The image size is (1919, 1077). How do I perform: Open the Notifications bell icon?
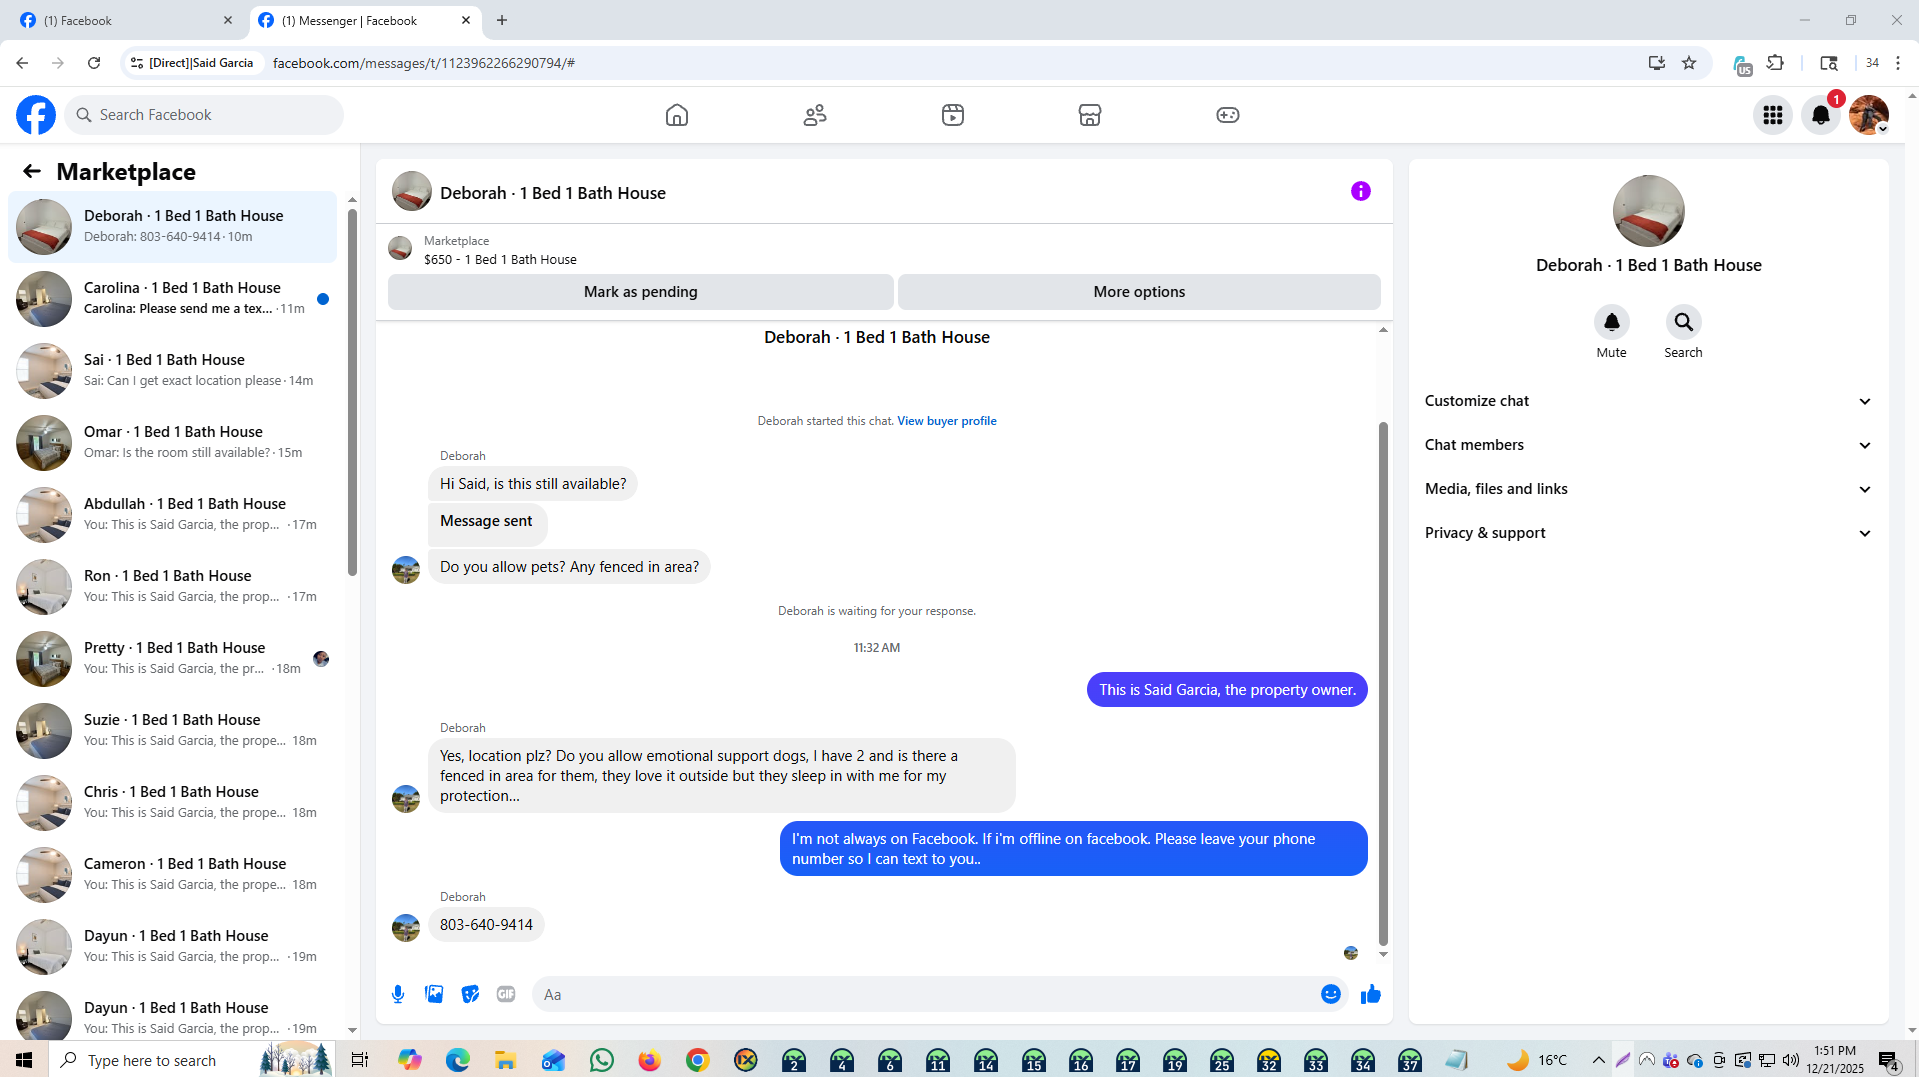1821,115
